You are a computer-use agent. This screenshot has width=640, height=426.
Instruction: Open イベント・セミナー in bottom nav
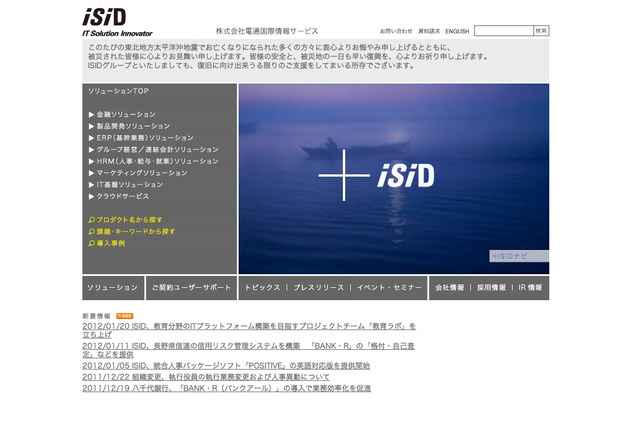click(x=389, y=288)
